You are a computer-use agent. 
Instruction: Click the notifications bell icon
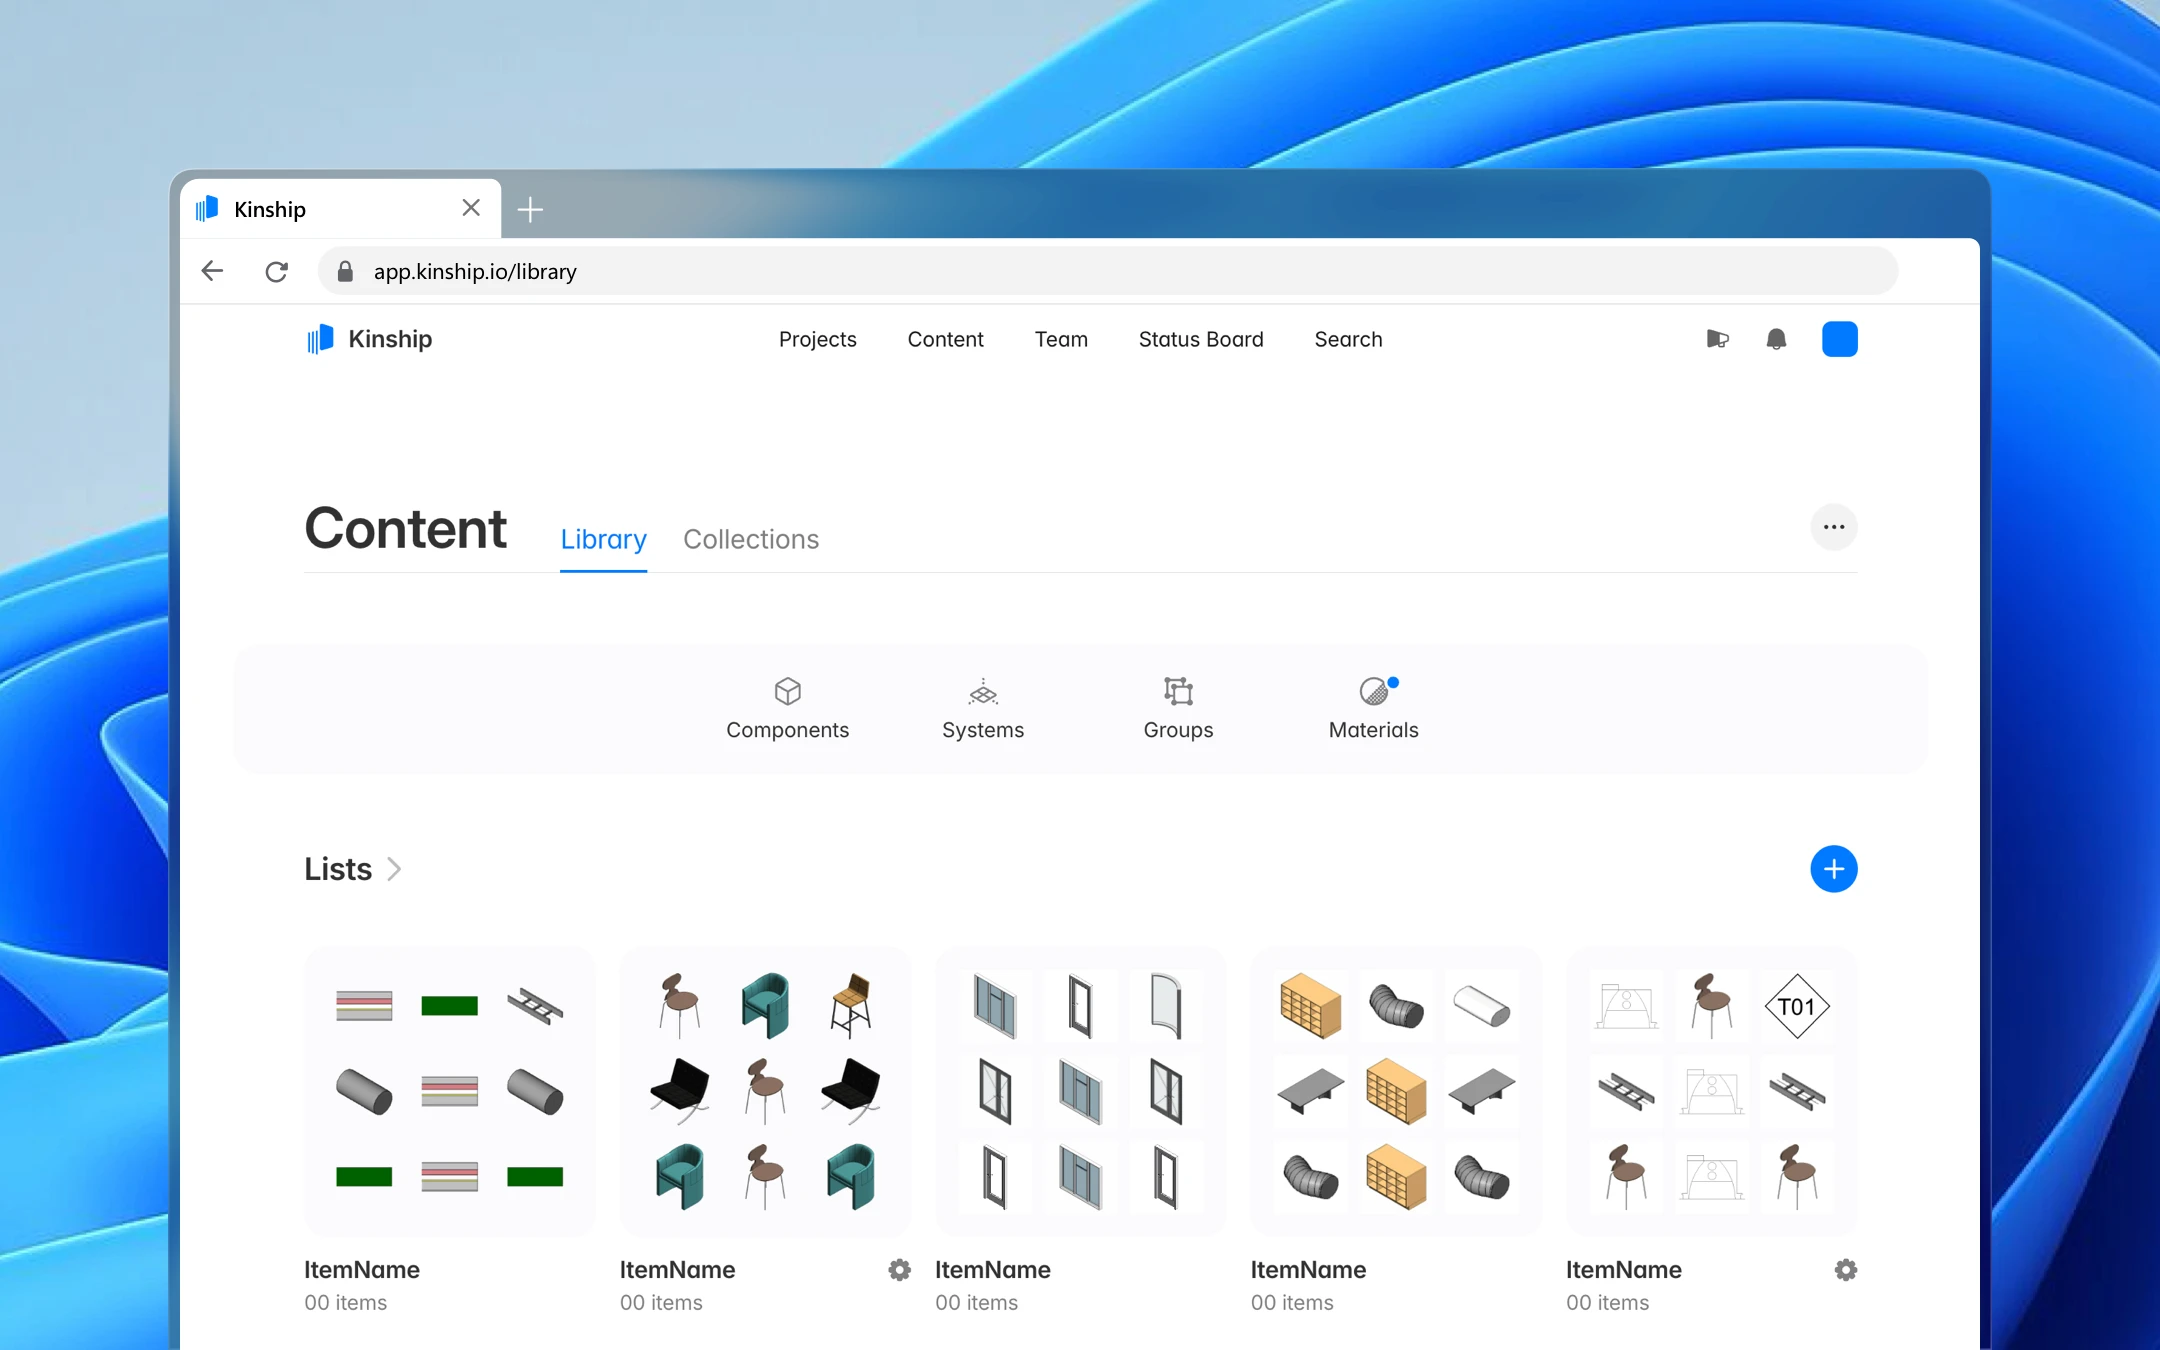point(1776,339)
